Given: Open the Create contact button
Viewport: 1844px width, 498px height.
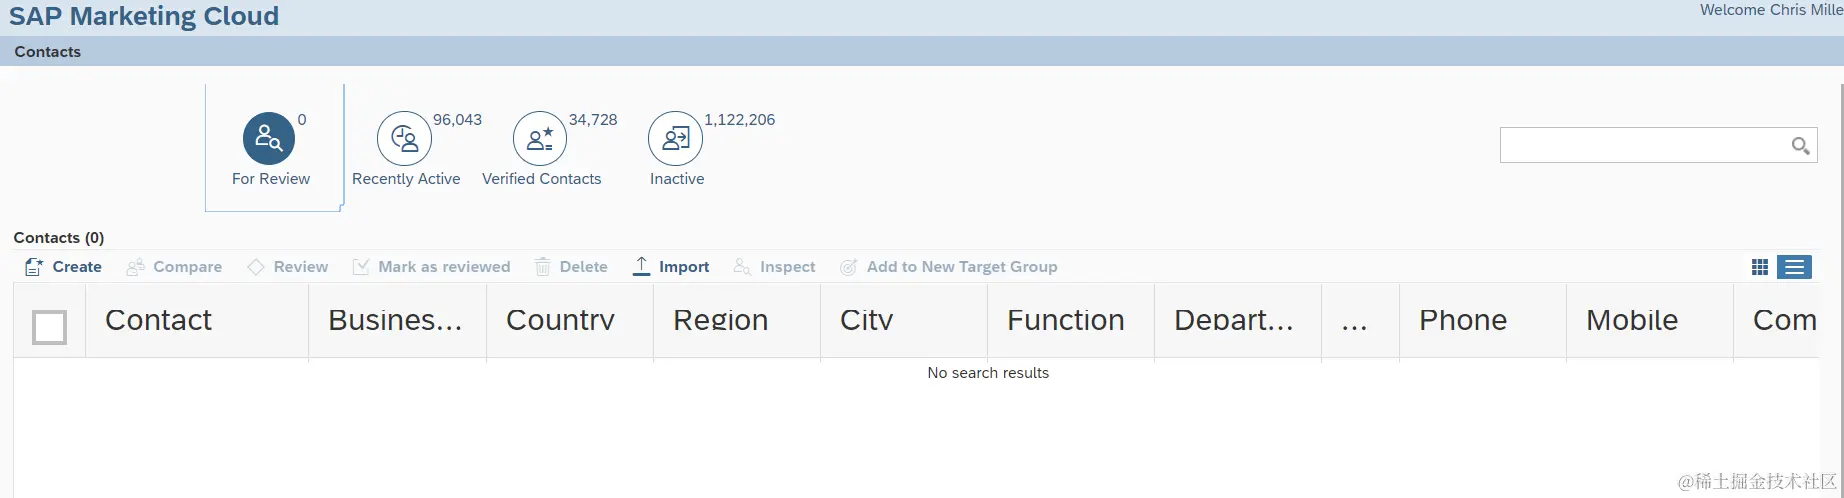Looking at the screenshot, I should [63, 267].
